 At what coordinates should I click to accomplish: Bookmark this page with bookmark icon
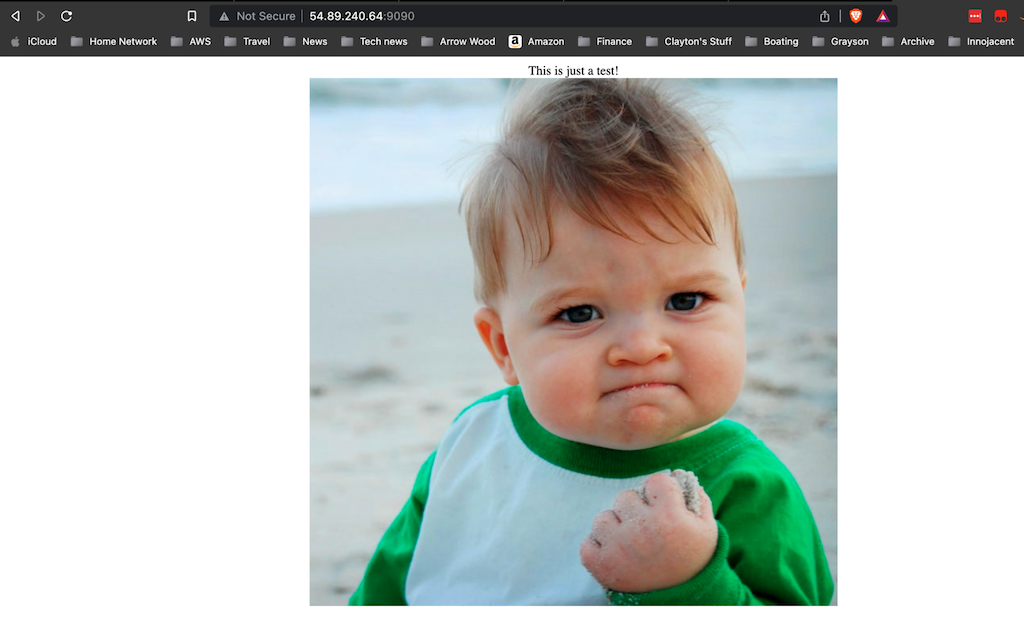point(192,16)
